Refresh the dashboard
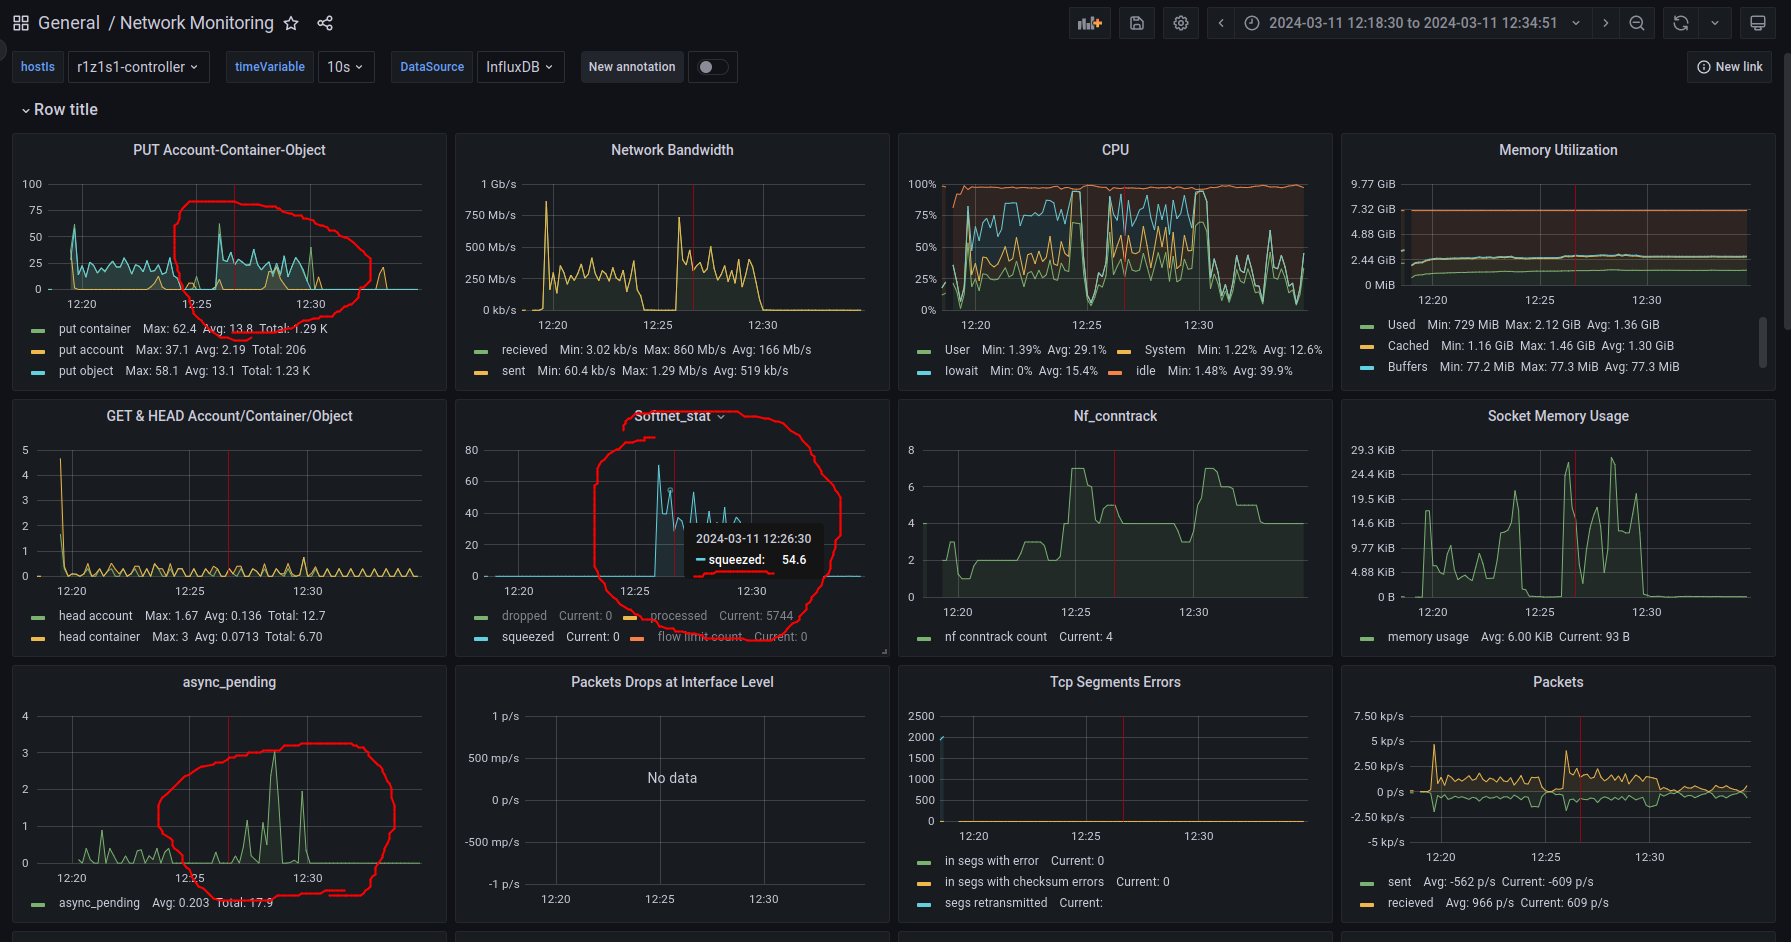The height and width of the screenshot is (942, 1791). point(1681,23)
